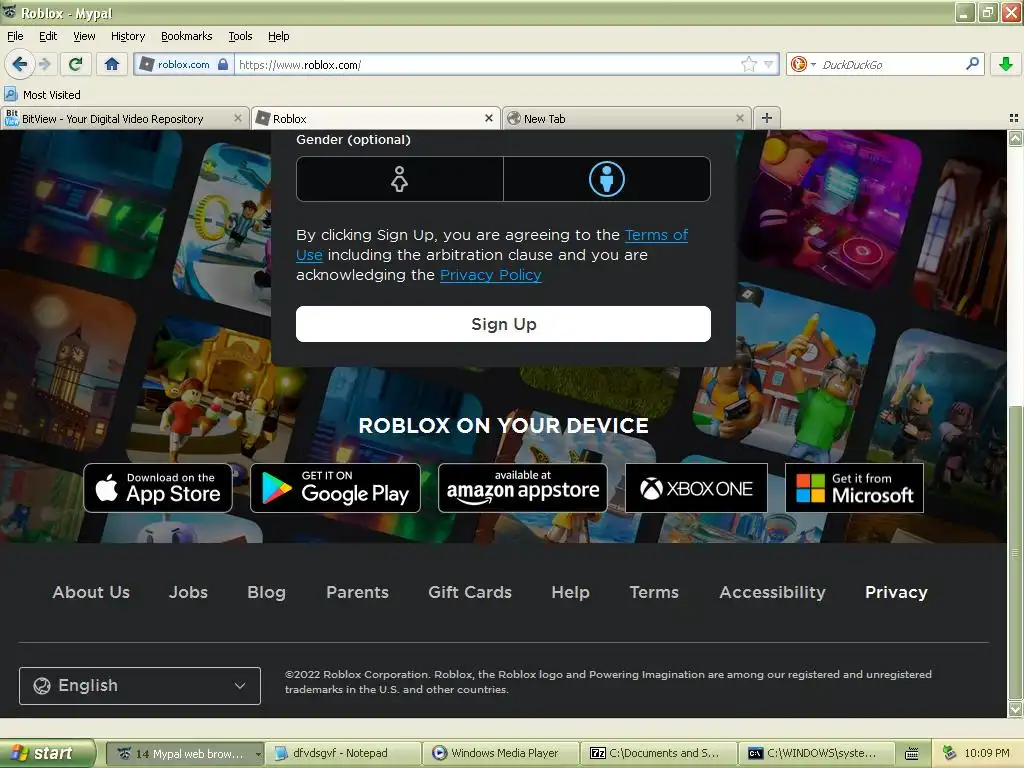Screen dimensions: 1024x768
Task: Close the New Tab tab
Action: point(739,118)
